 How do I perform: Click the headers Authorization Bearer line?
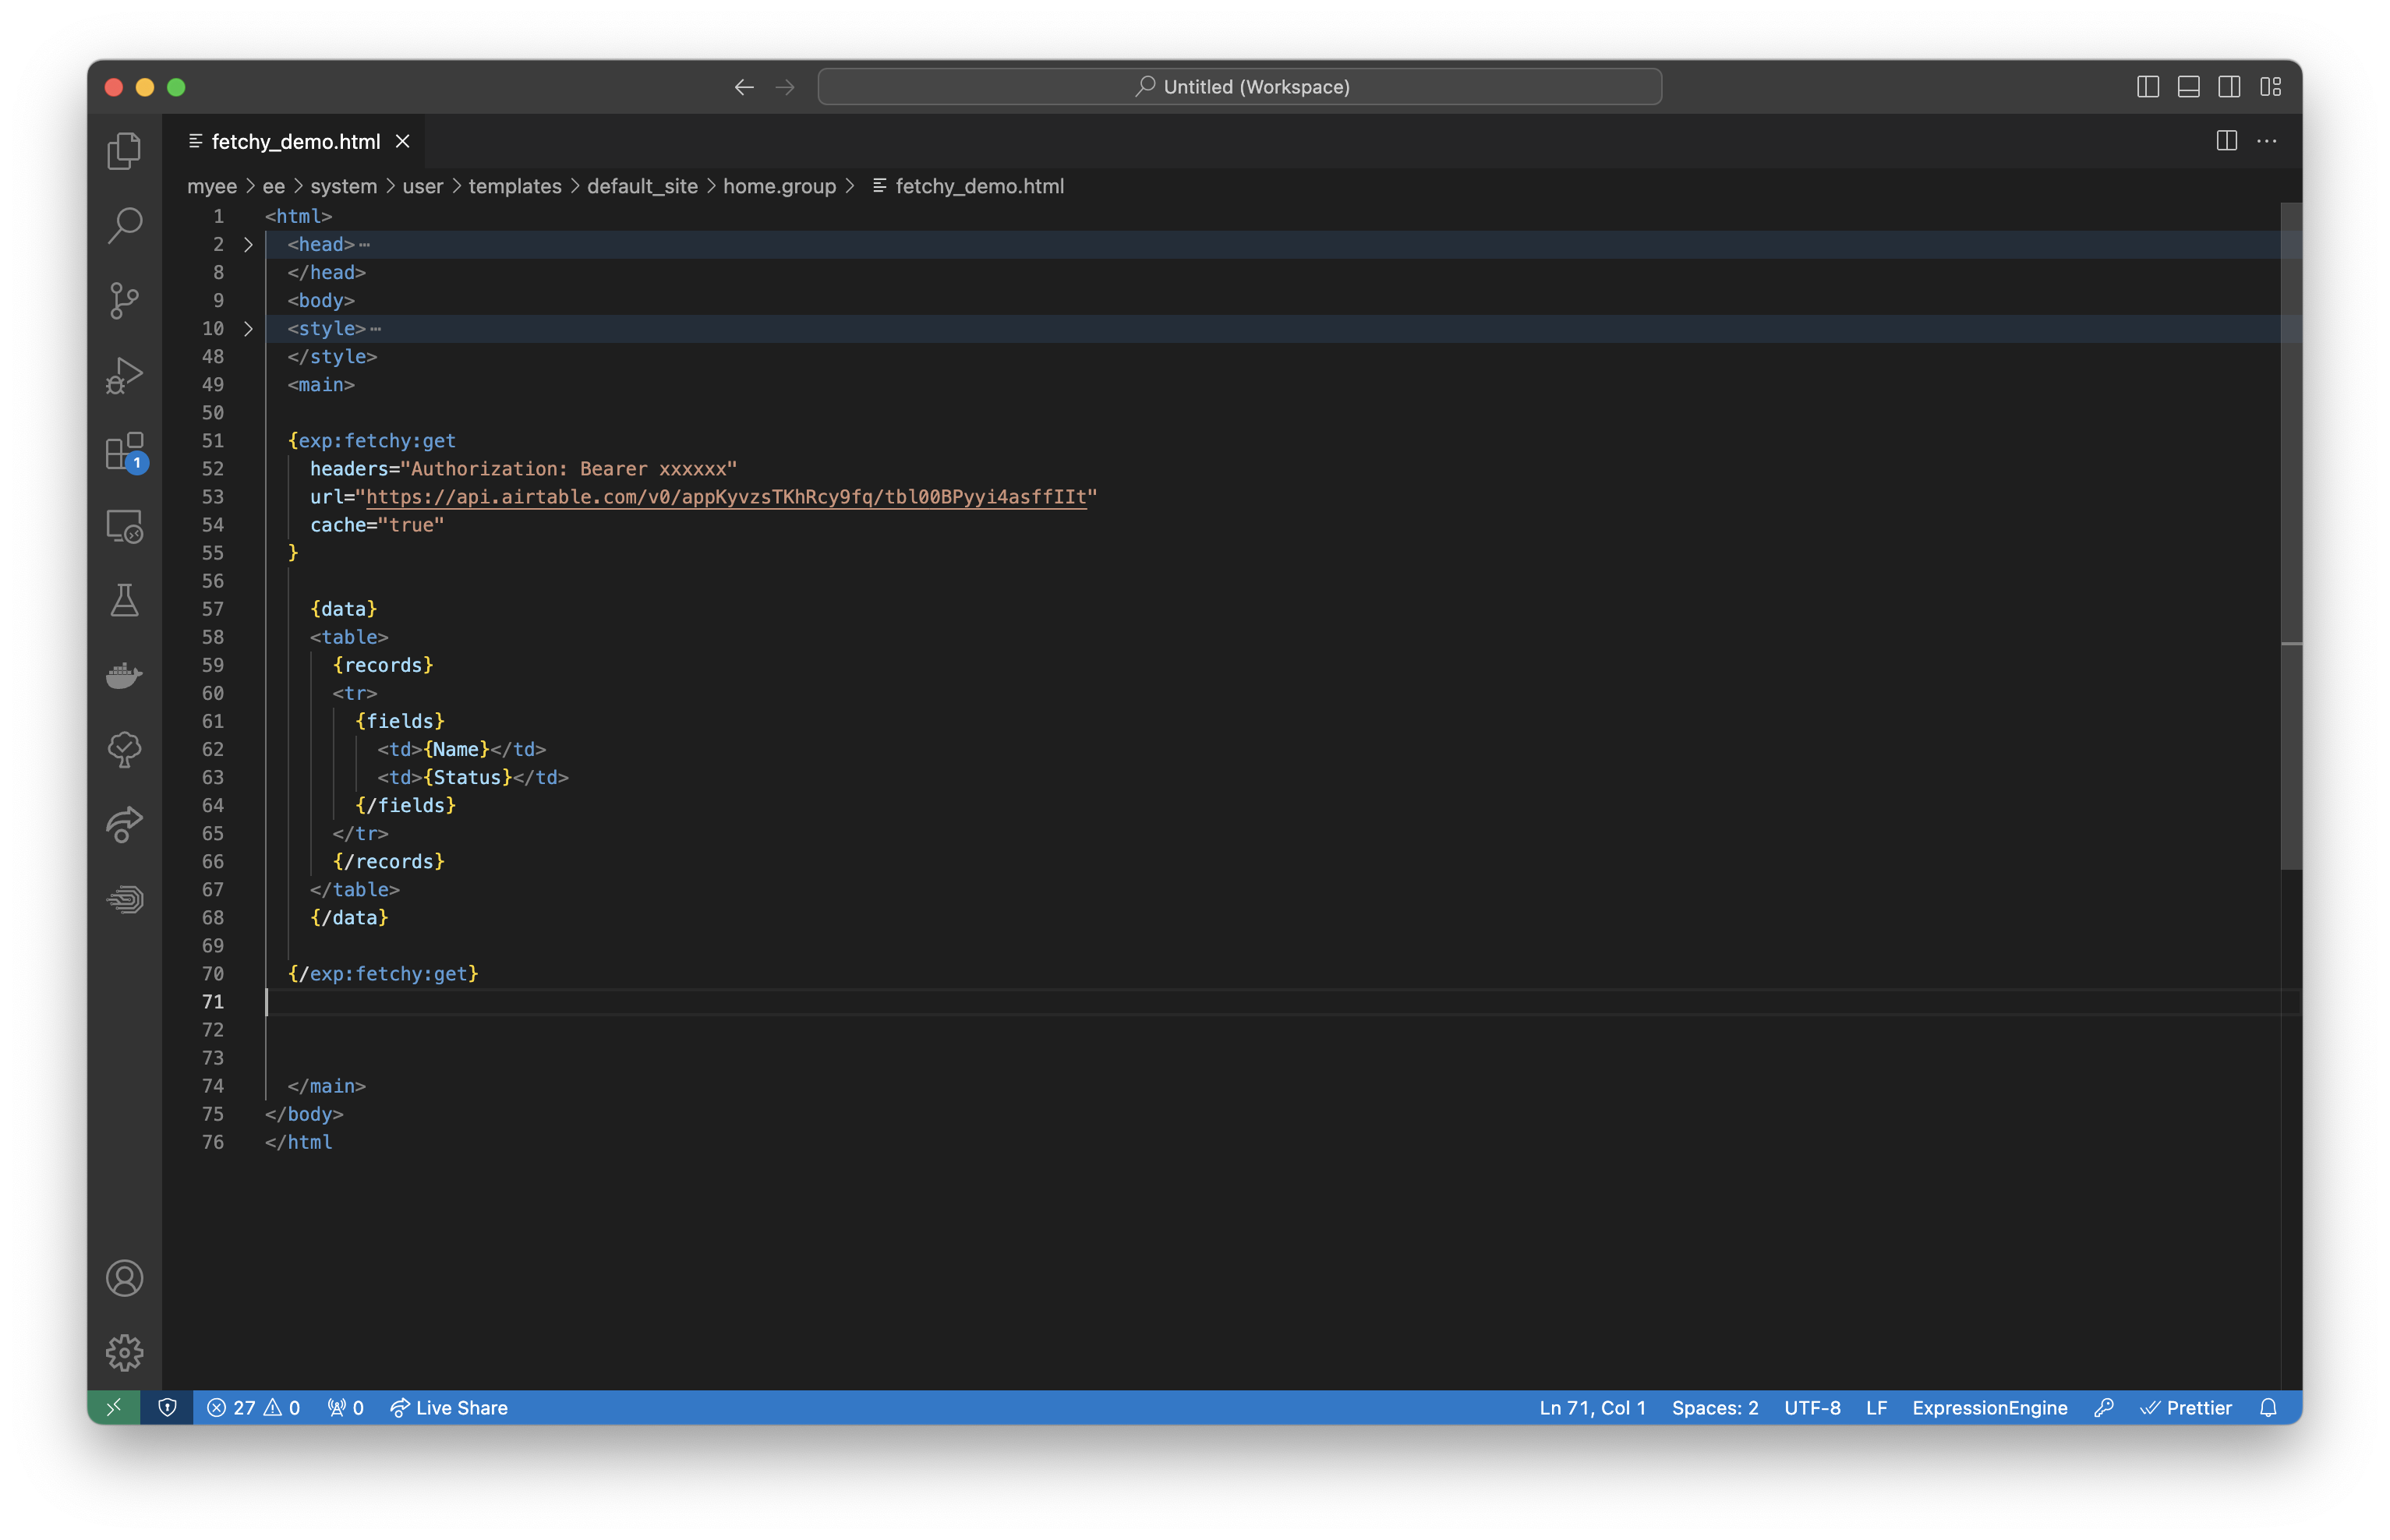523,469
